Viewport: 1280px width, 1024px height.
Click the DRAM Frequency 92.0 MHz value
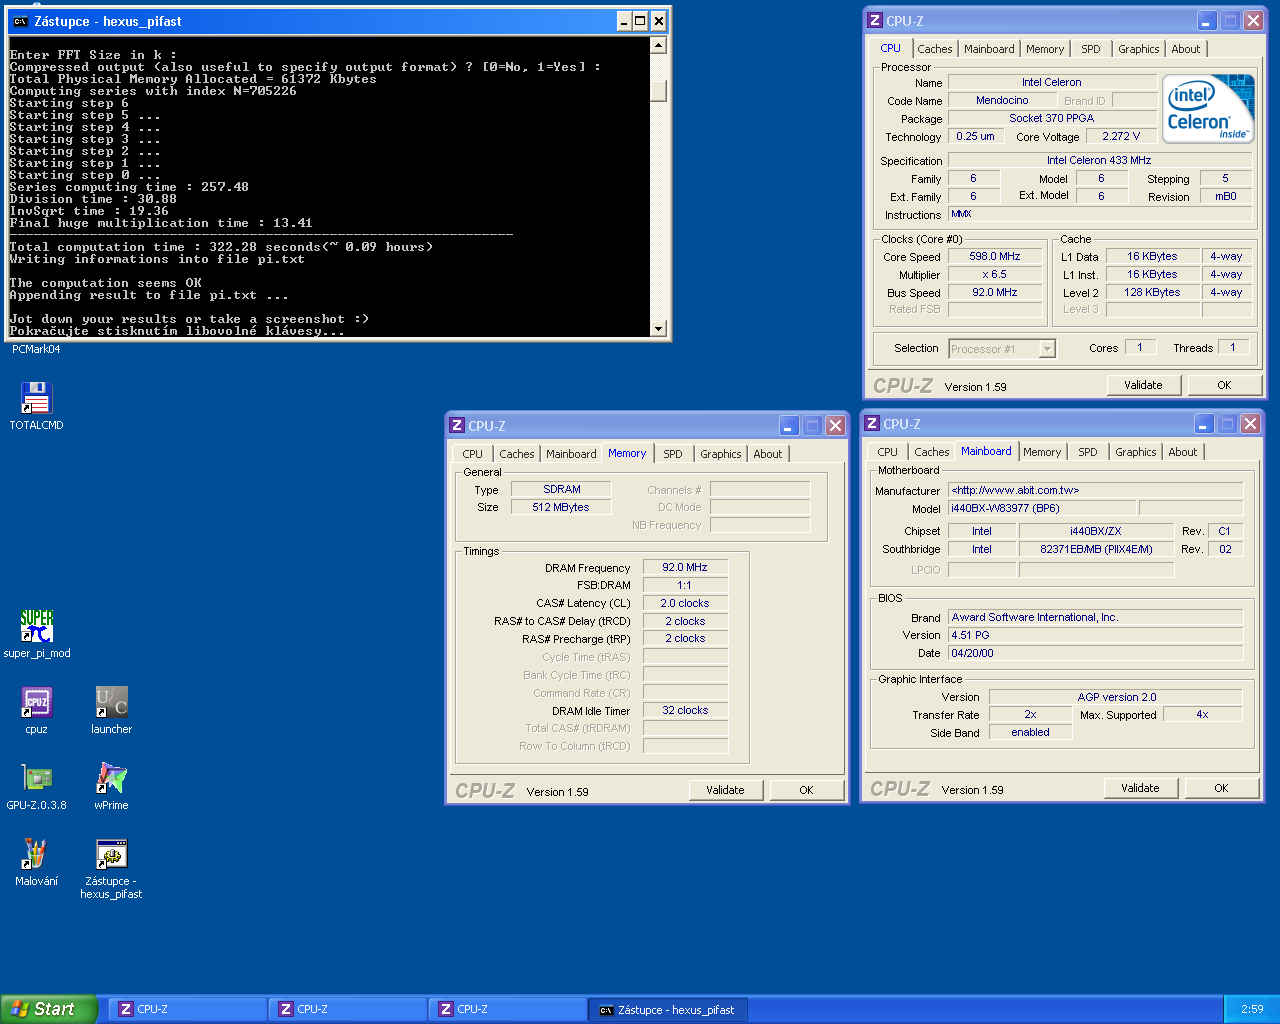(685, 567)
